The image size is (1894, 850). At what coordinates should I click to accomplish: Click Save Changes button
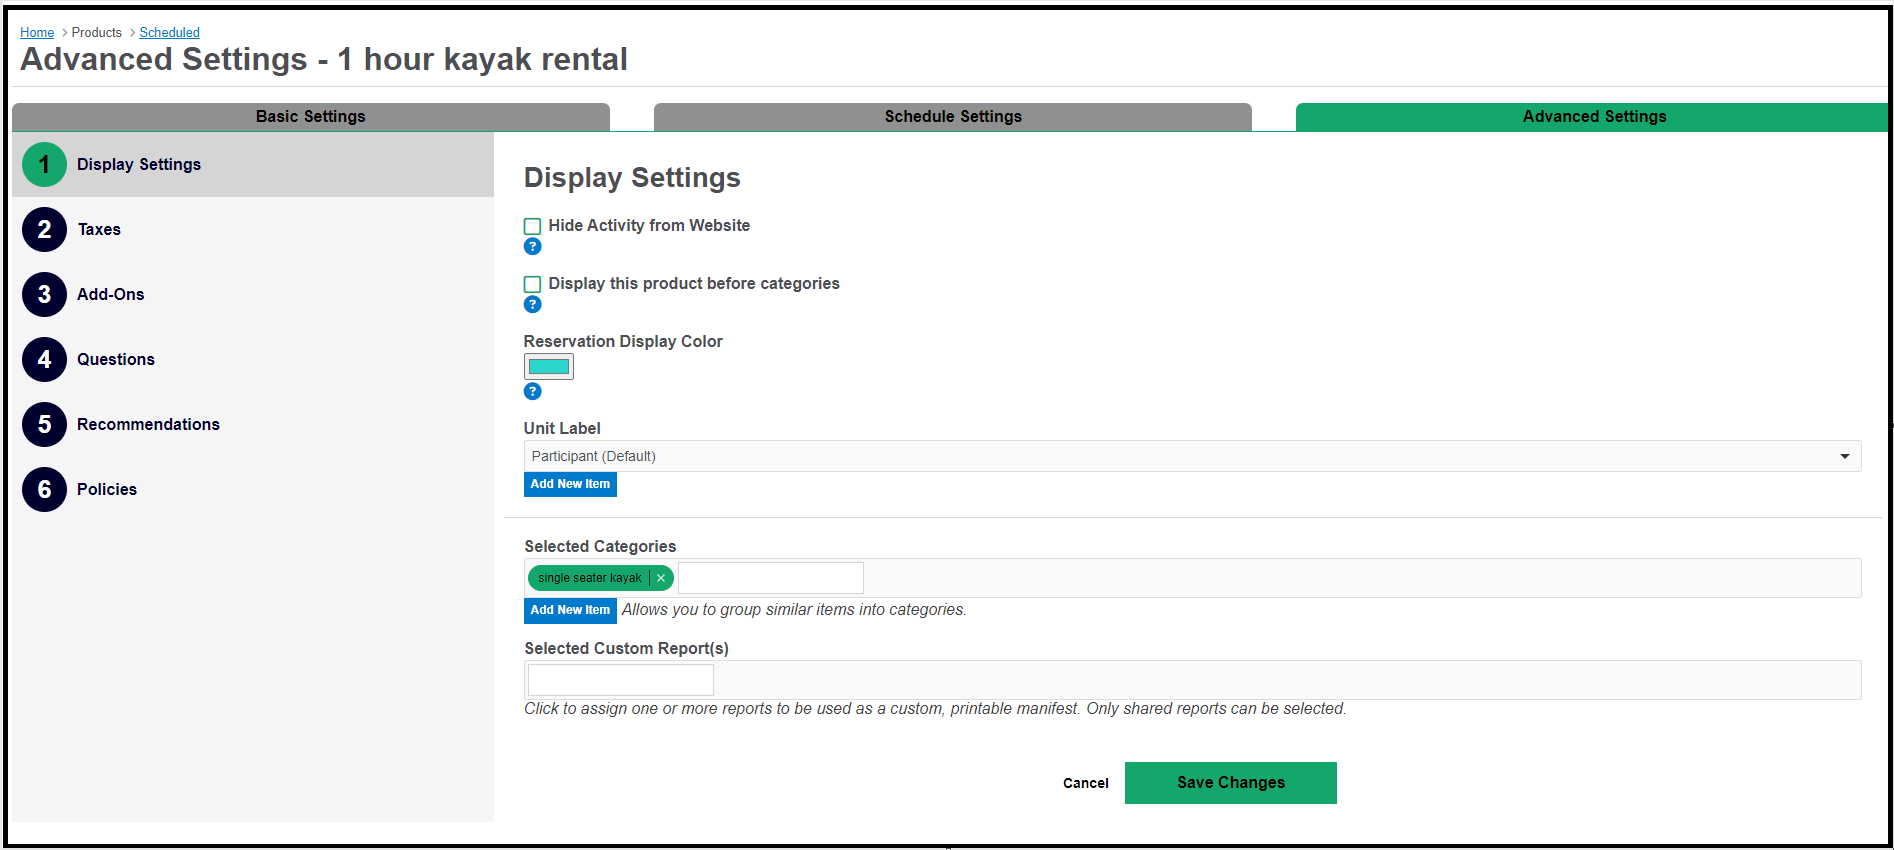(x=1231, y=783)
